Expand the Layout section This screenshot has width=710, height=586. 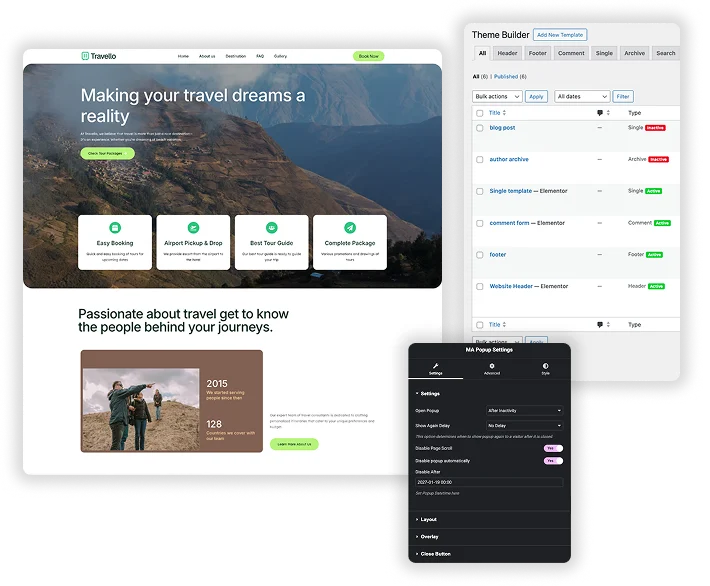click(x=426, y=519)
